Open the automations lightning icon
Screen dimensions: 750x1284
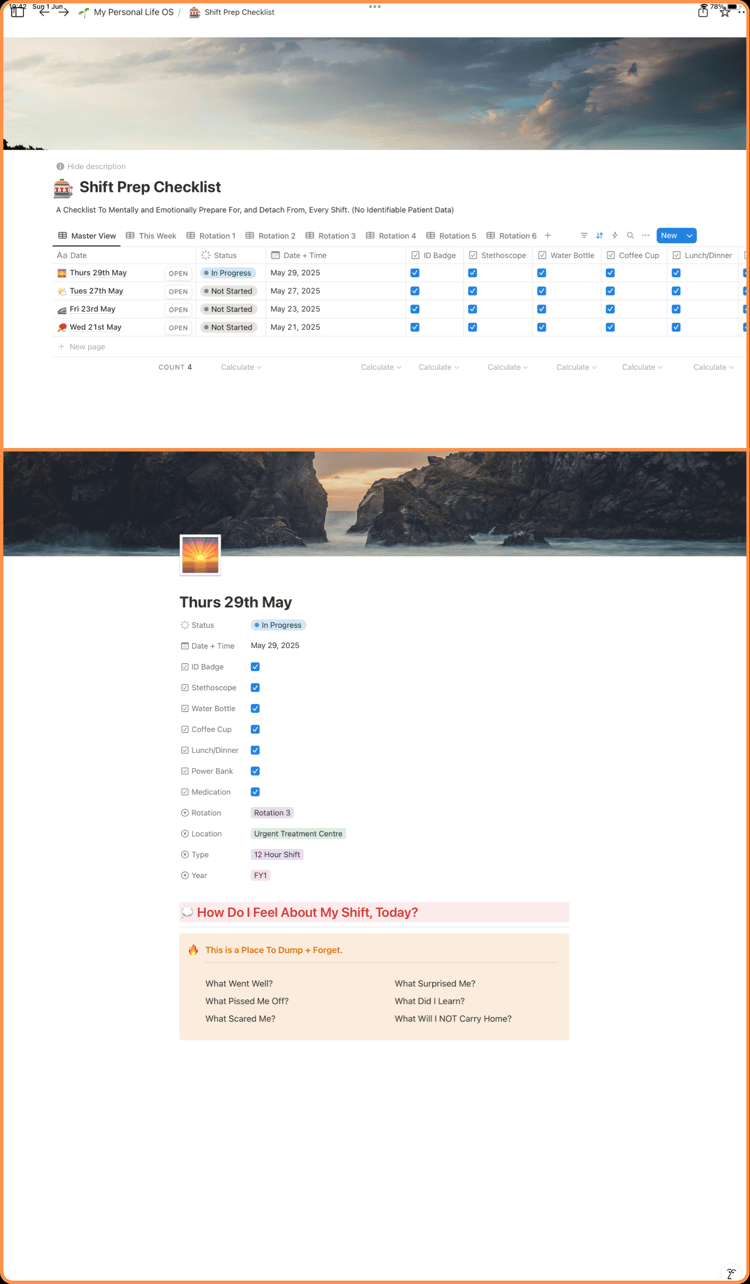point(615,236)
